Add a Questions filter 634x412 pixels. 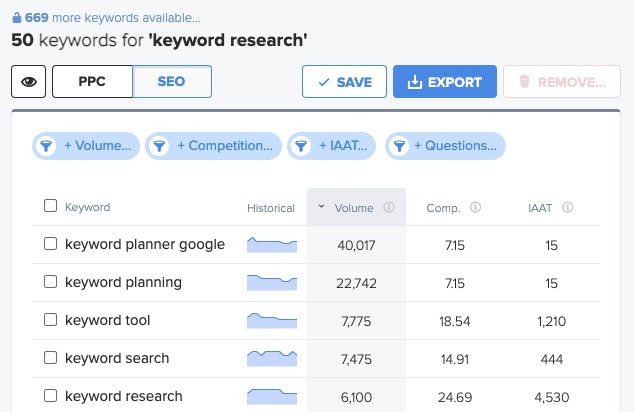click(446, 146)
